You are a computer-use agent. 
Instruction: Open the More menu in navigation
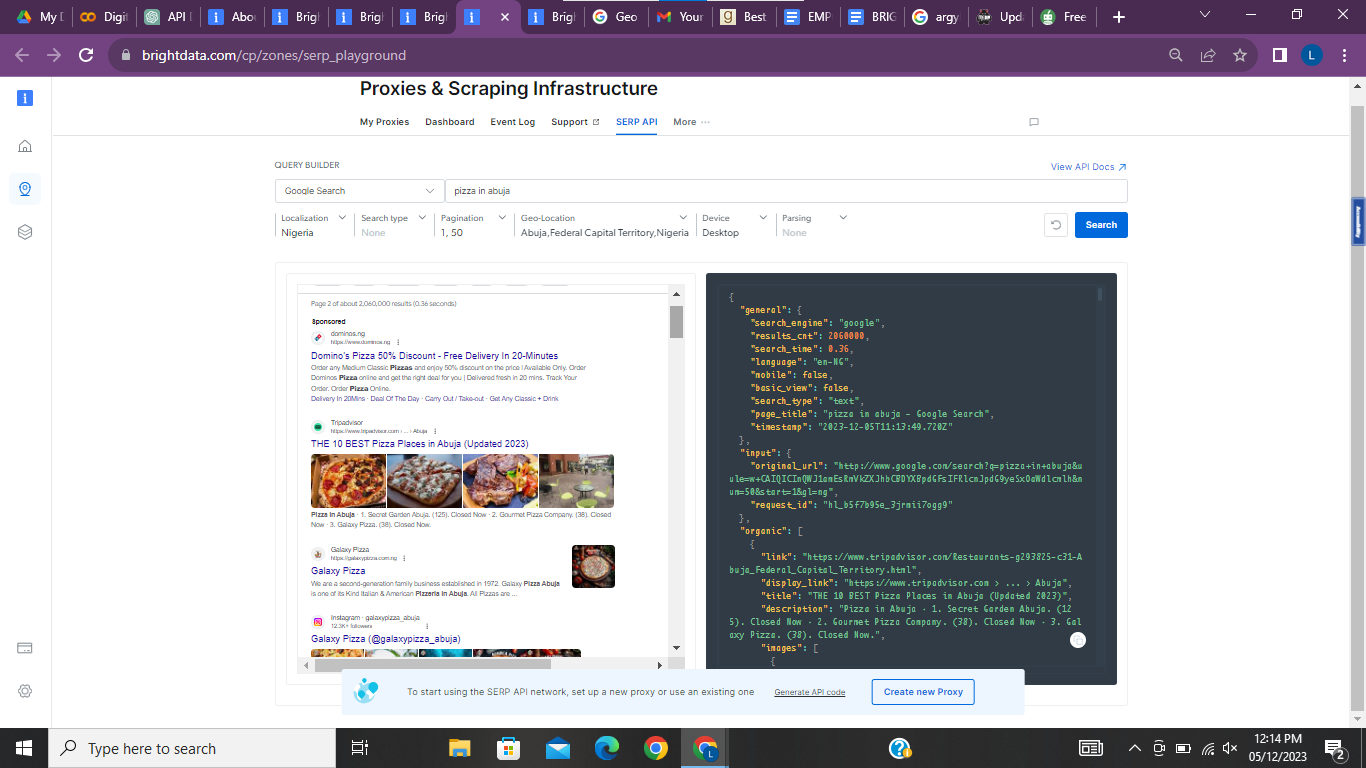691,122
